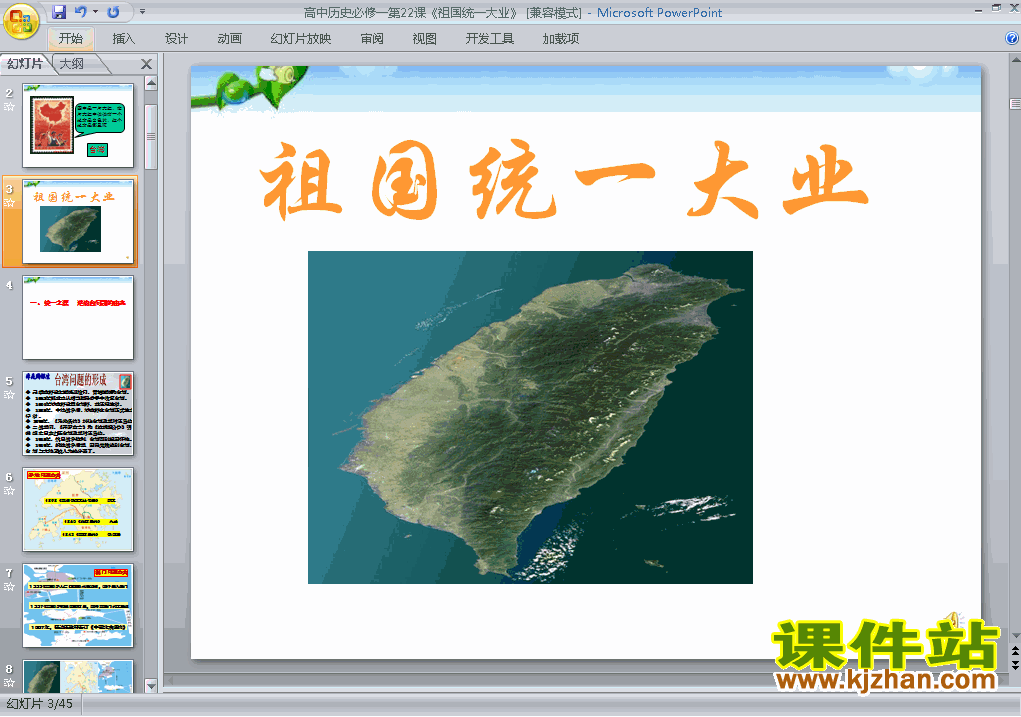This screenshot has width=1021, height=717.
Task: Redo the last action
Action: [113, 12]
